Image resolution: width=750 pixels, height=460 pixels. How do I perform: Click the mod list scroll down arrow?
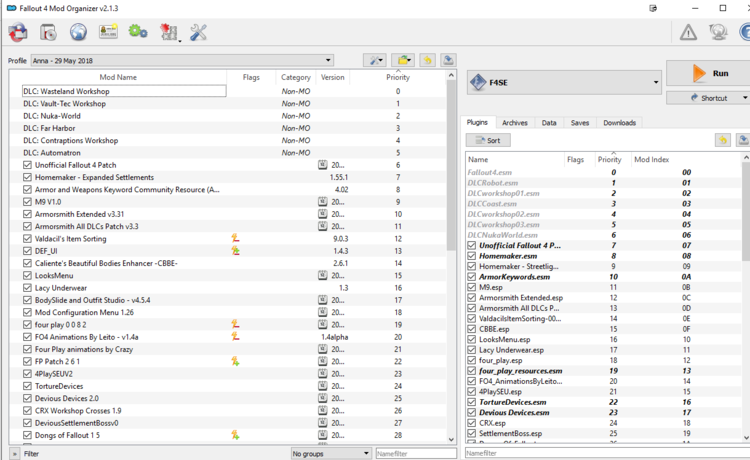451,439
